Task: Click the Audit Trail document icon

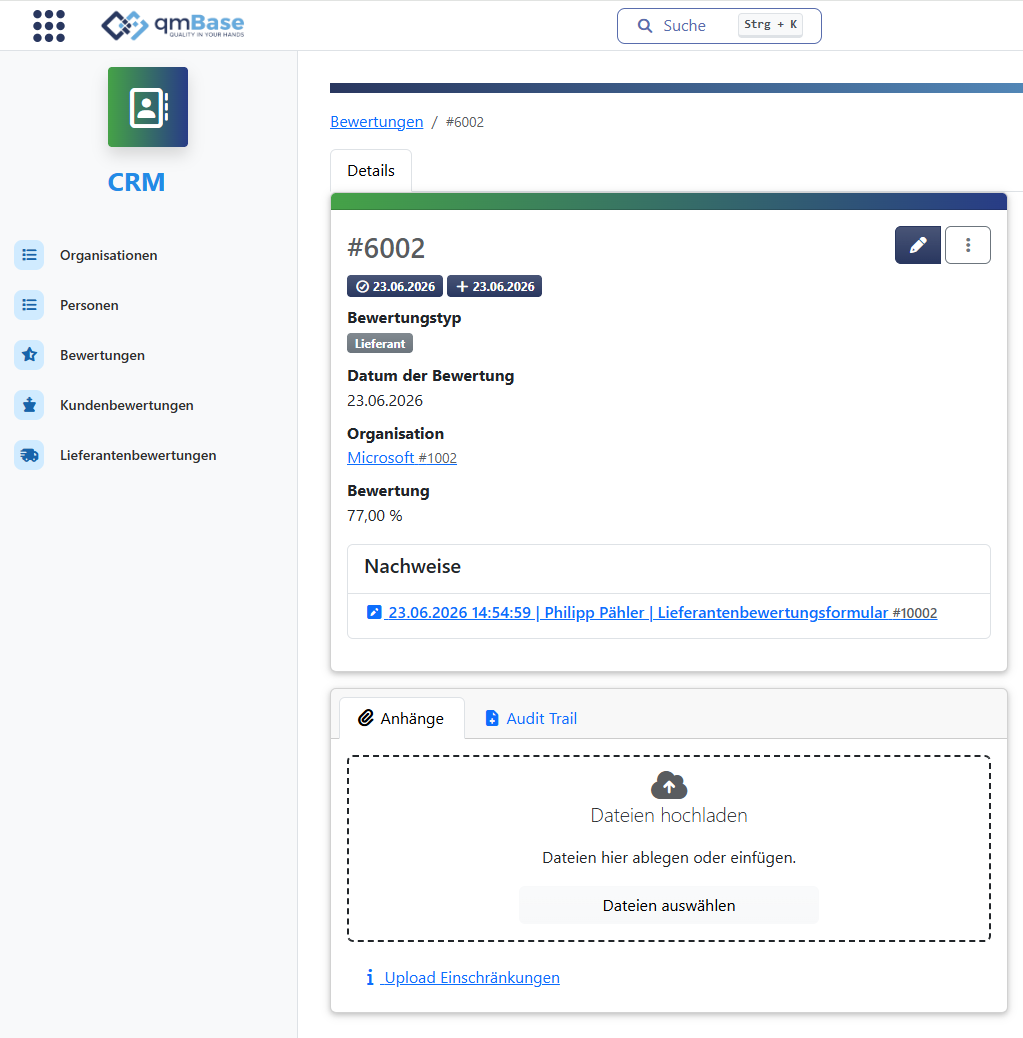Action: (492, 718)
